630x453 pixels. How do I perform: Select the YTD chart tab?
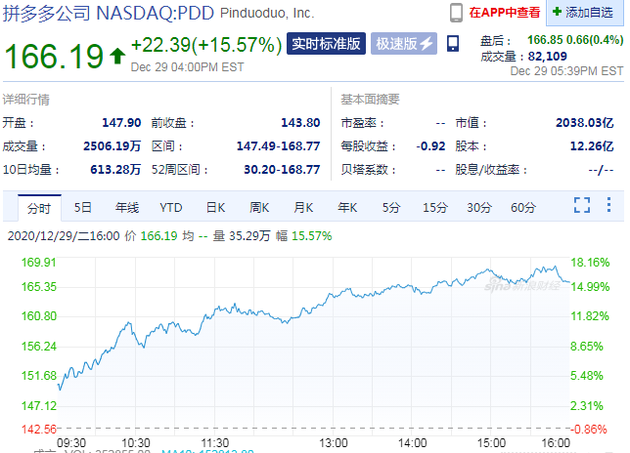click(x=171, y=207)
